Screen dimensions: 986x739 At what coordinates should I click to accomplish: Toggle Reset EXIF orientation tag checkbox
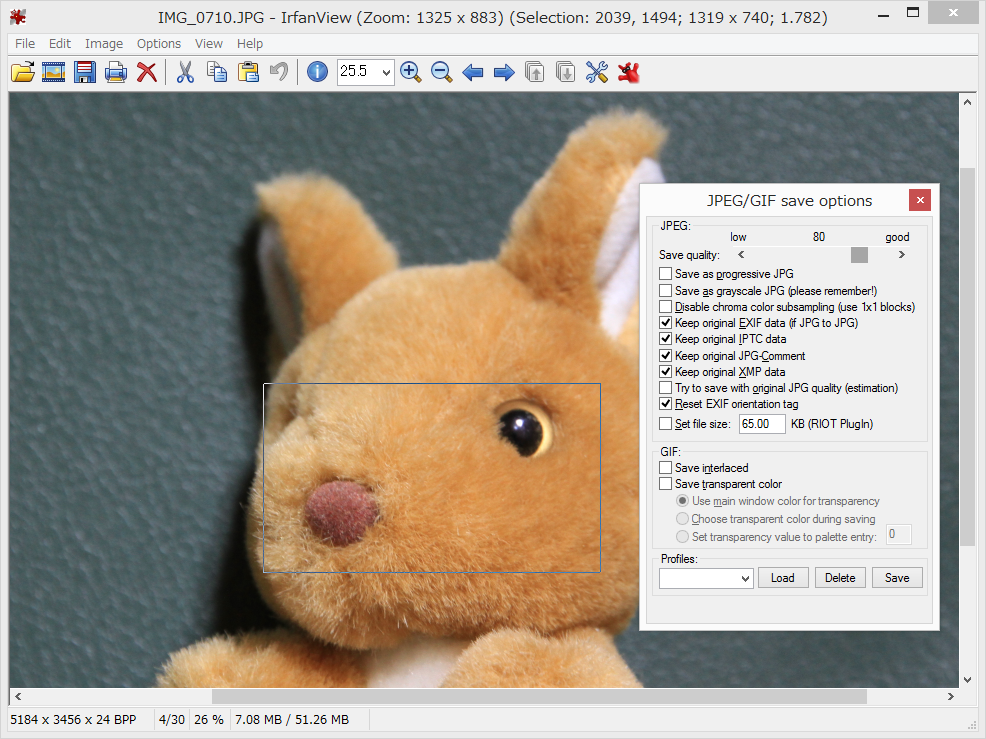point(666,404)
